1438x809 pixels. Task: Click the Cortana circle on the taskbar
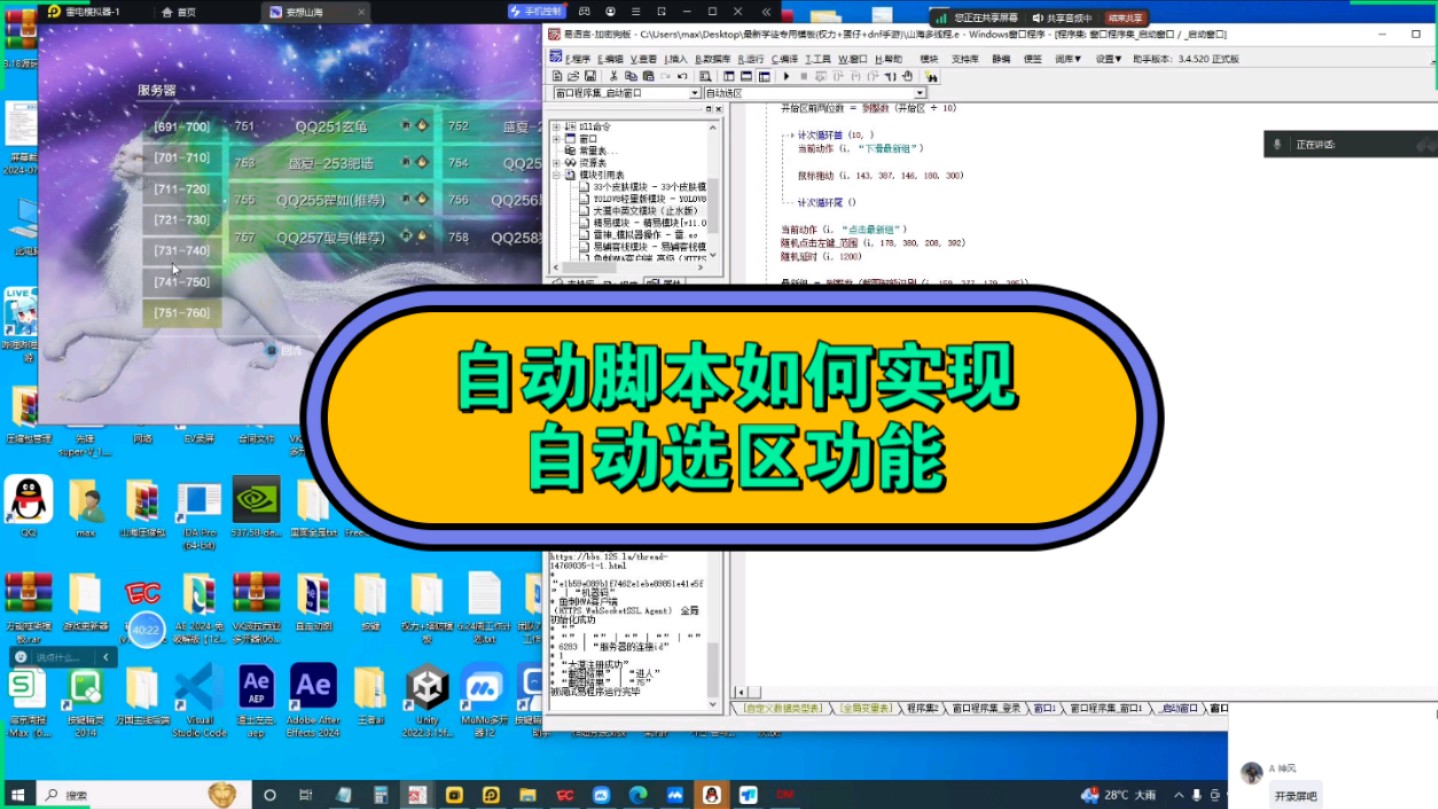tap(269, 795)
